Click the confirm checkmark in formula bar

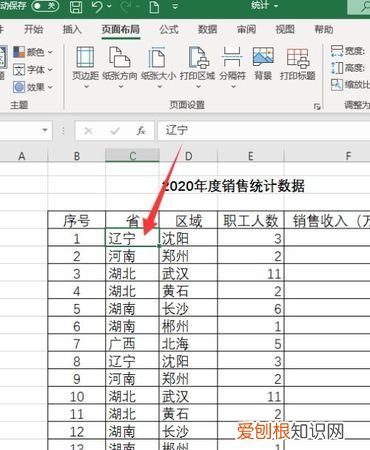tap(115, 131)
